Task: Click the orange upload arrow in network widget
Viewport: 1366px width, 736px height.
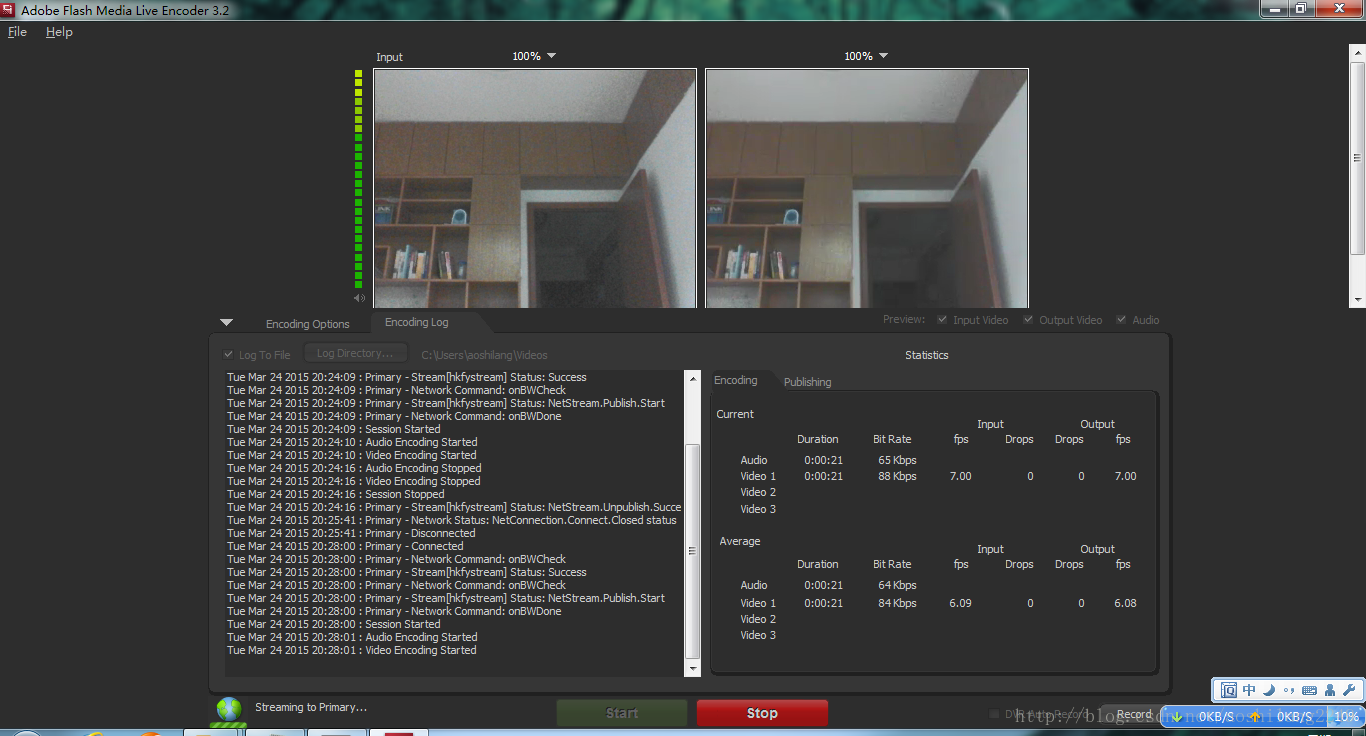Action: coord(1255,717)
